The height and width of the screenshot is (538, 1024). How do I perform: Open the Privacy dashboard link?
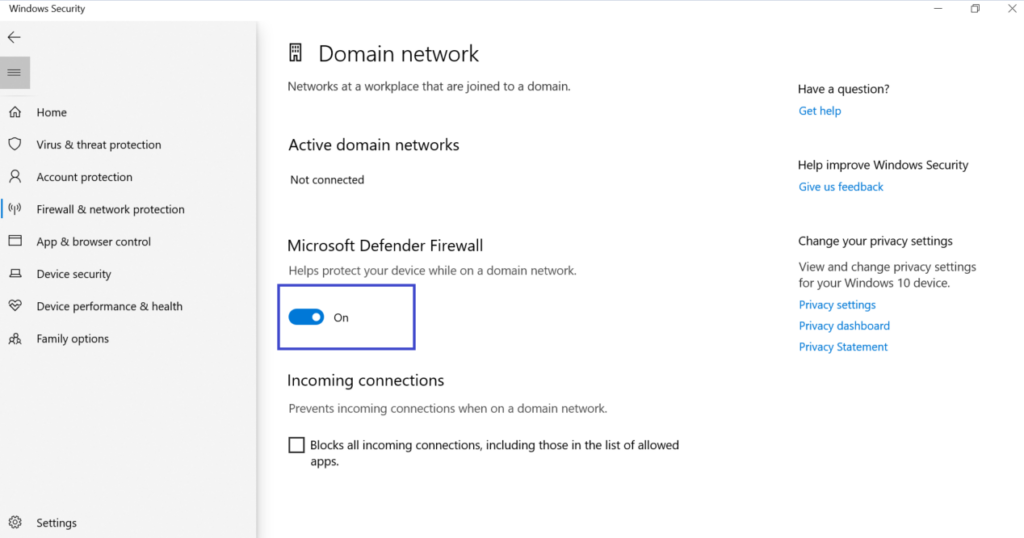[x=844, y=326]
